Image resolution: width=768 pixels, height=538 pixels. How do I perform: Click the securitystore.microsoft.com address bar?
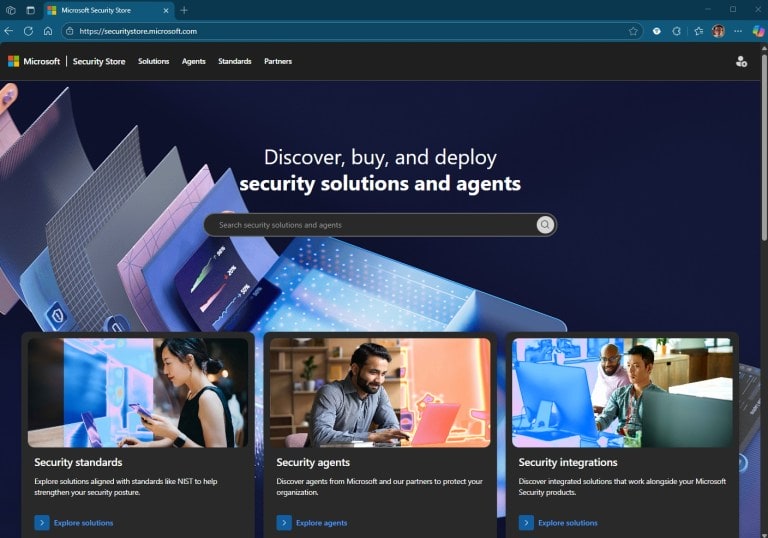[x=353, y=31]
